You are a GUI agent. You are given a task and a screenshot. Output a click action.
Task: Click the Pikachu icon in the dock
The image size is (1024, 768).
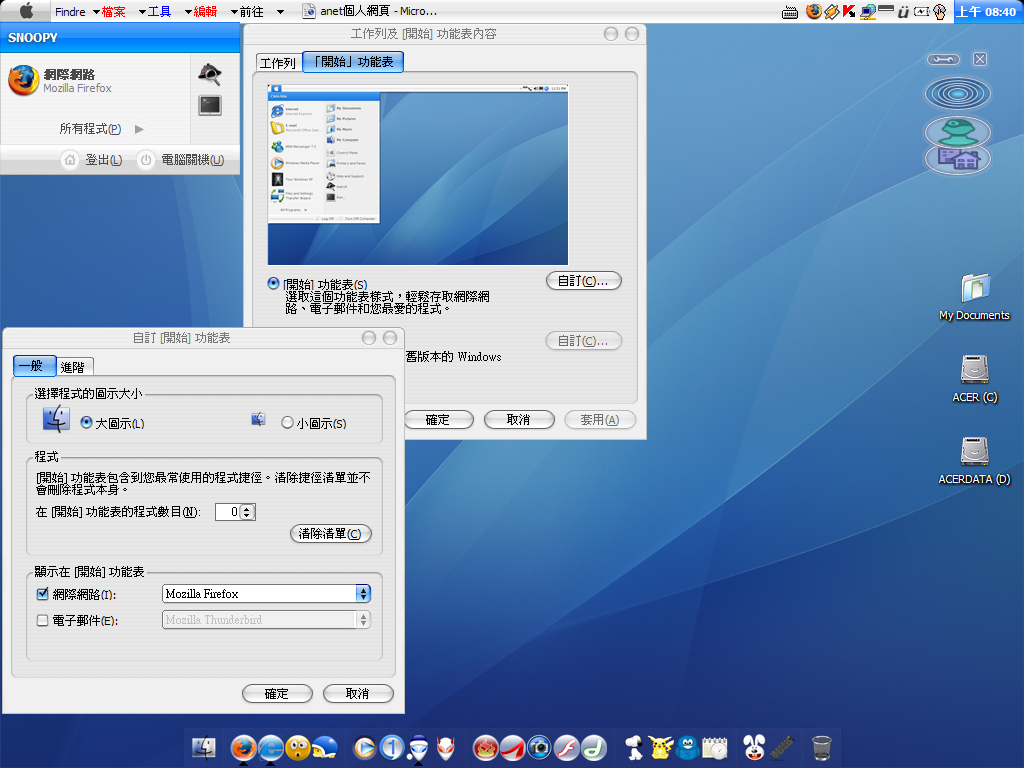[x=660, y=746]
